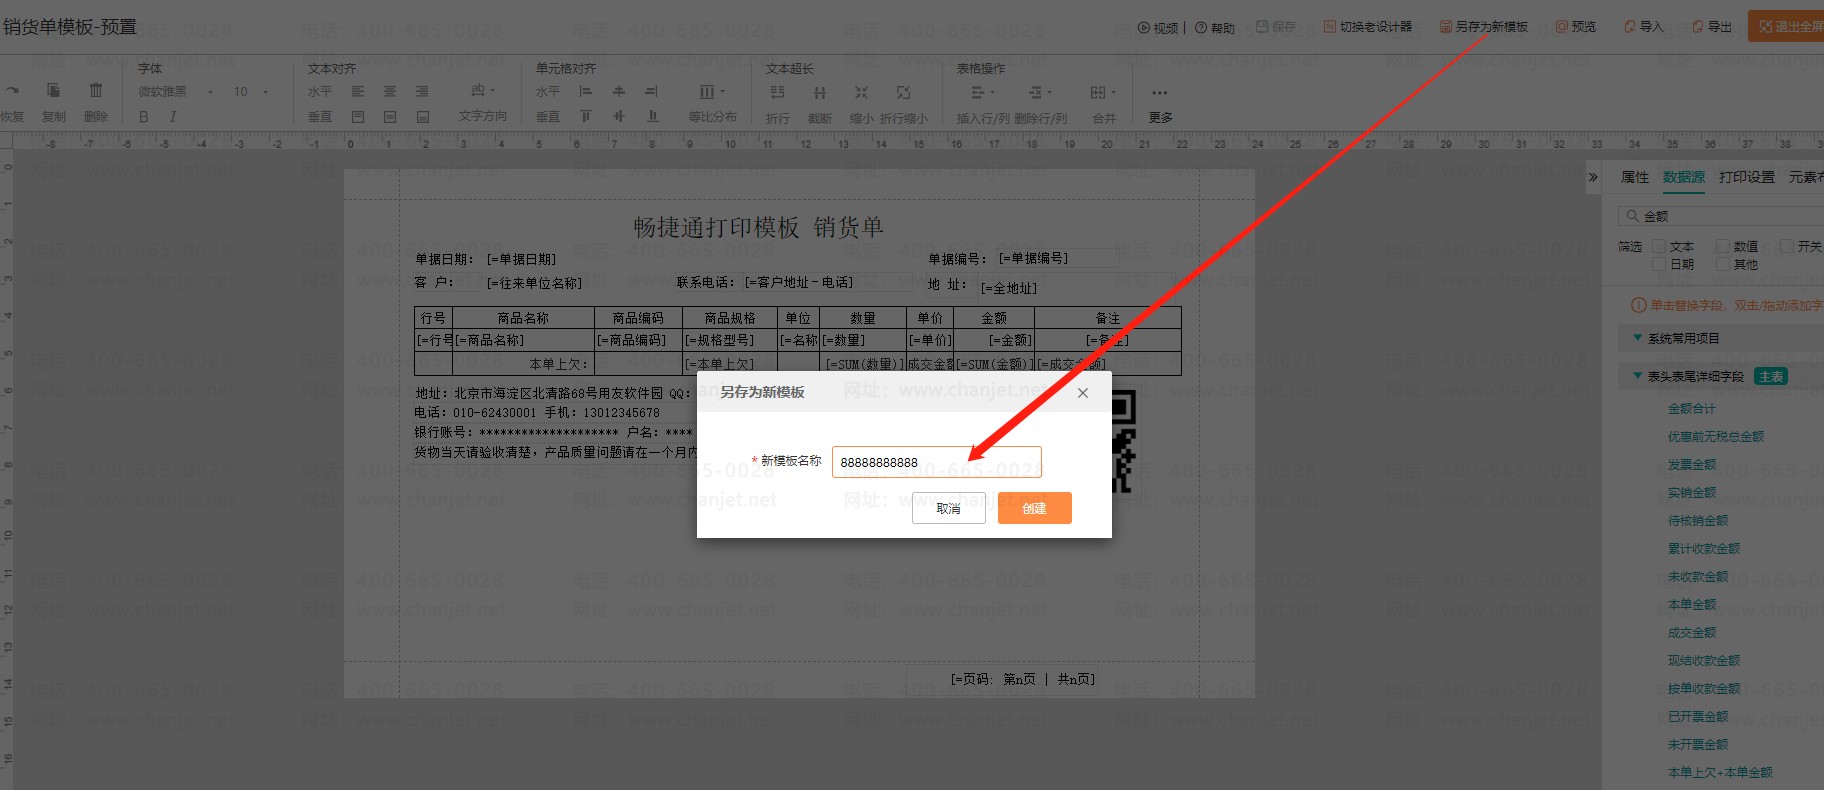1824x790 pixels.
Task: Click the 导入 import button
Action: [x=1643, y=27]
